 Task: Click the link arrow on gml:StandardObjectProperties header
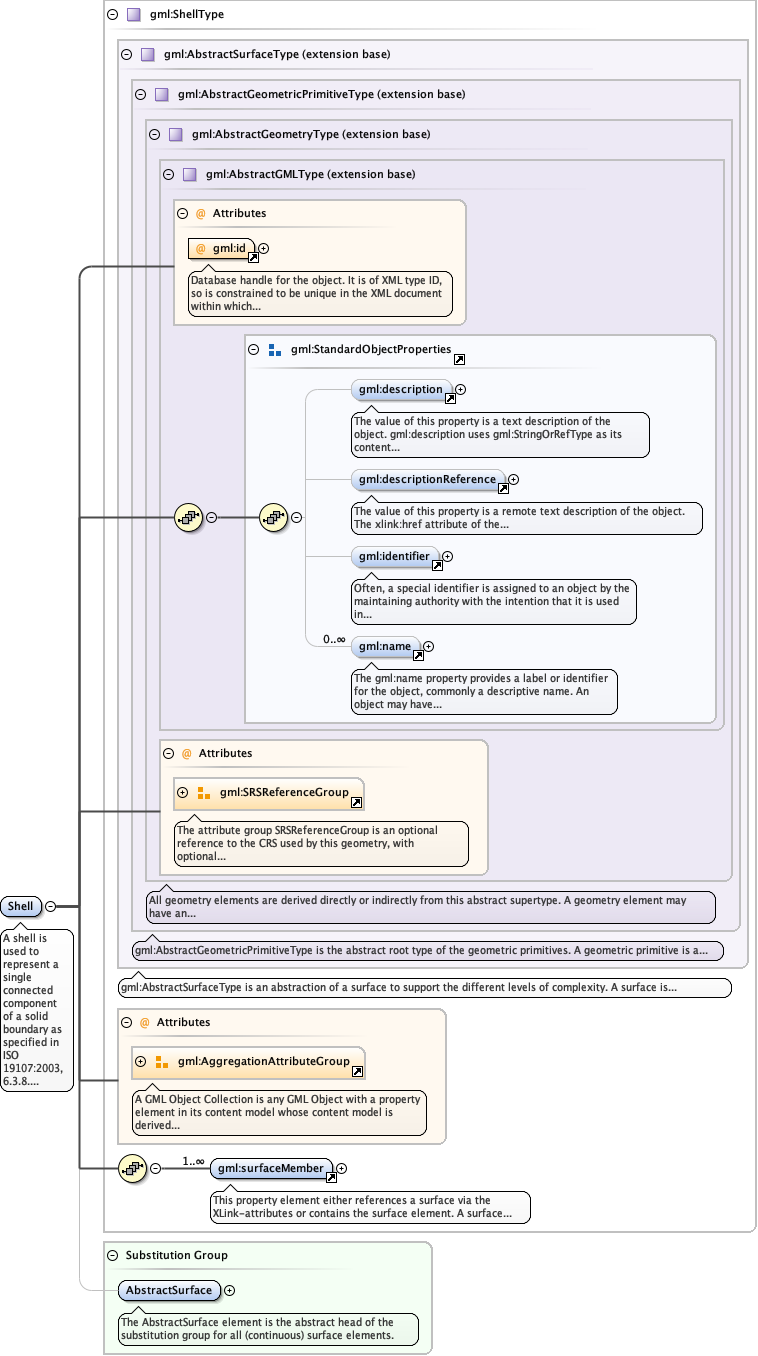point(458,359)
